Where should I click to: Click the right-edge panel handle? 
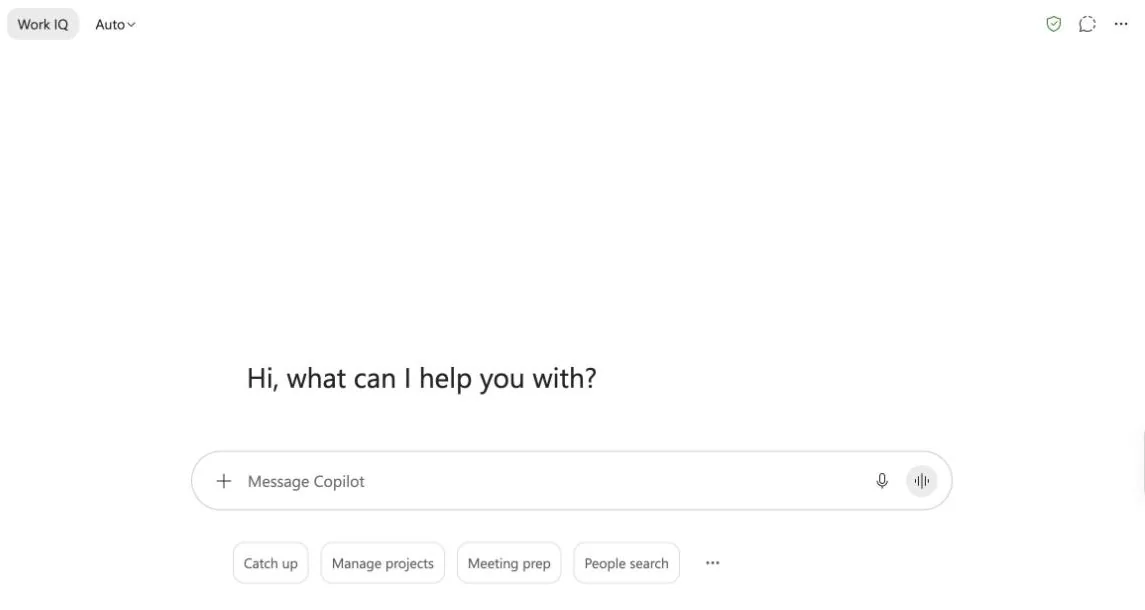pos(1142,463)
